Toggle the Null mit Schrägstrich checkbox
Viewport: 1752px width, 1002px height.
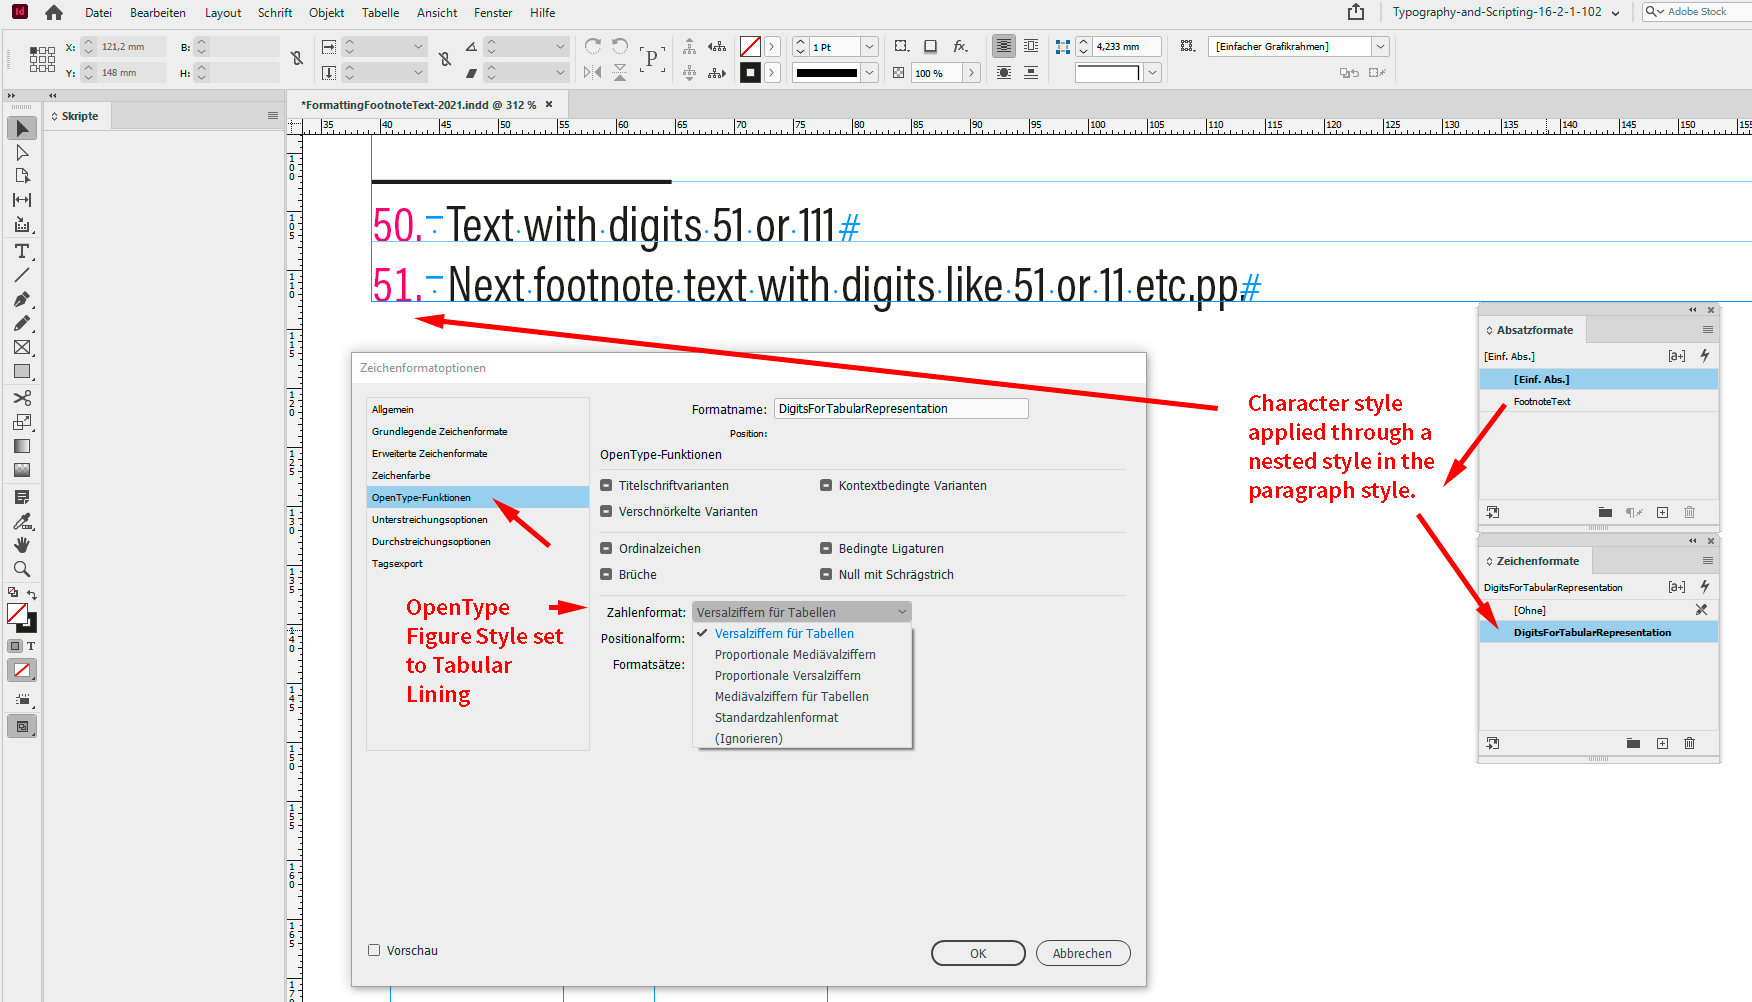[x=826, y=575]
